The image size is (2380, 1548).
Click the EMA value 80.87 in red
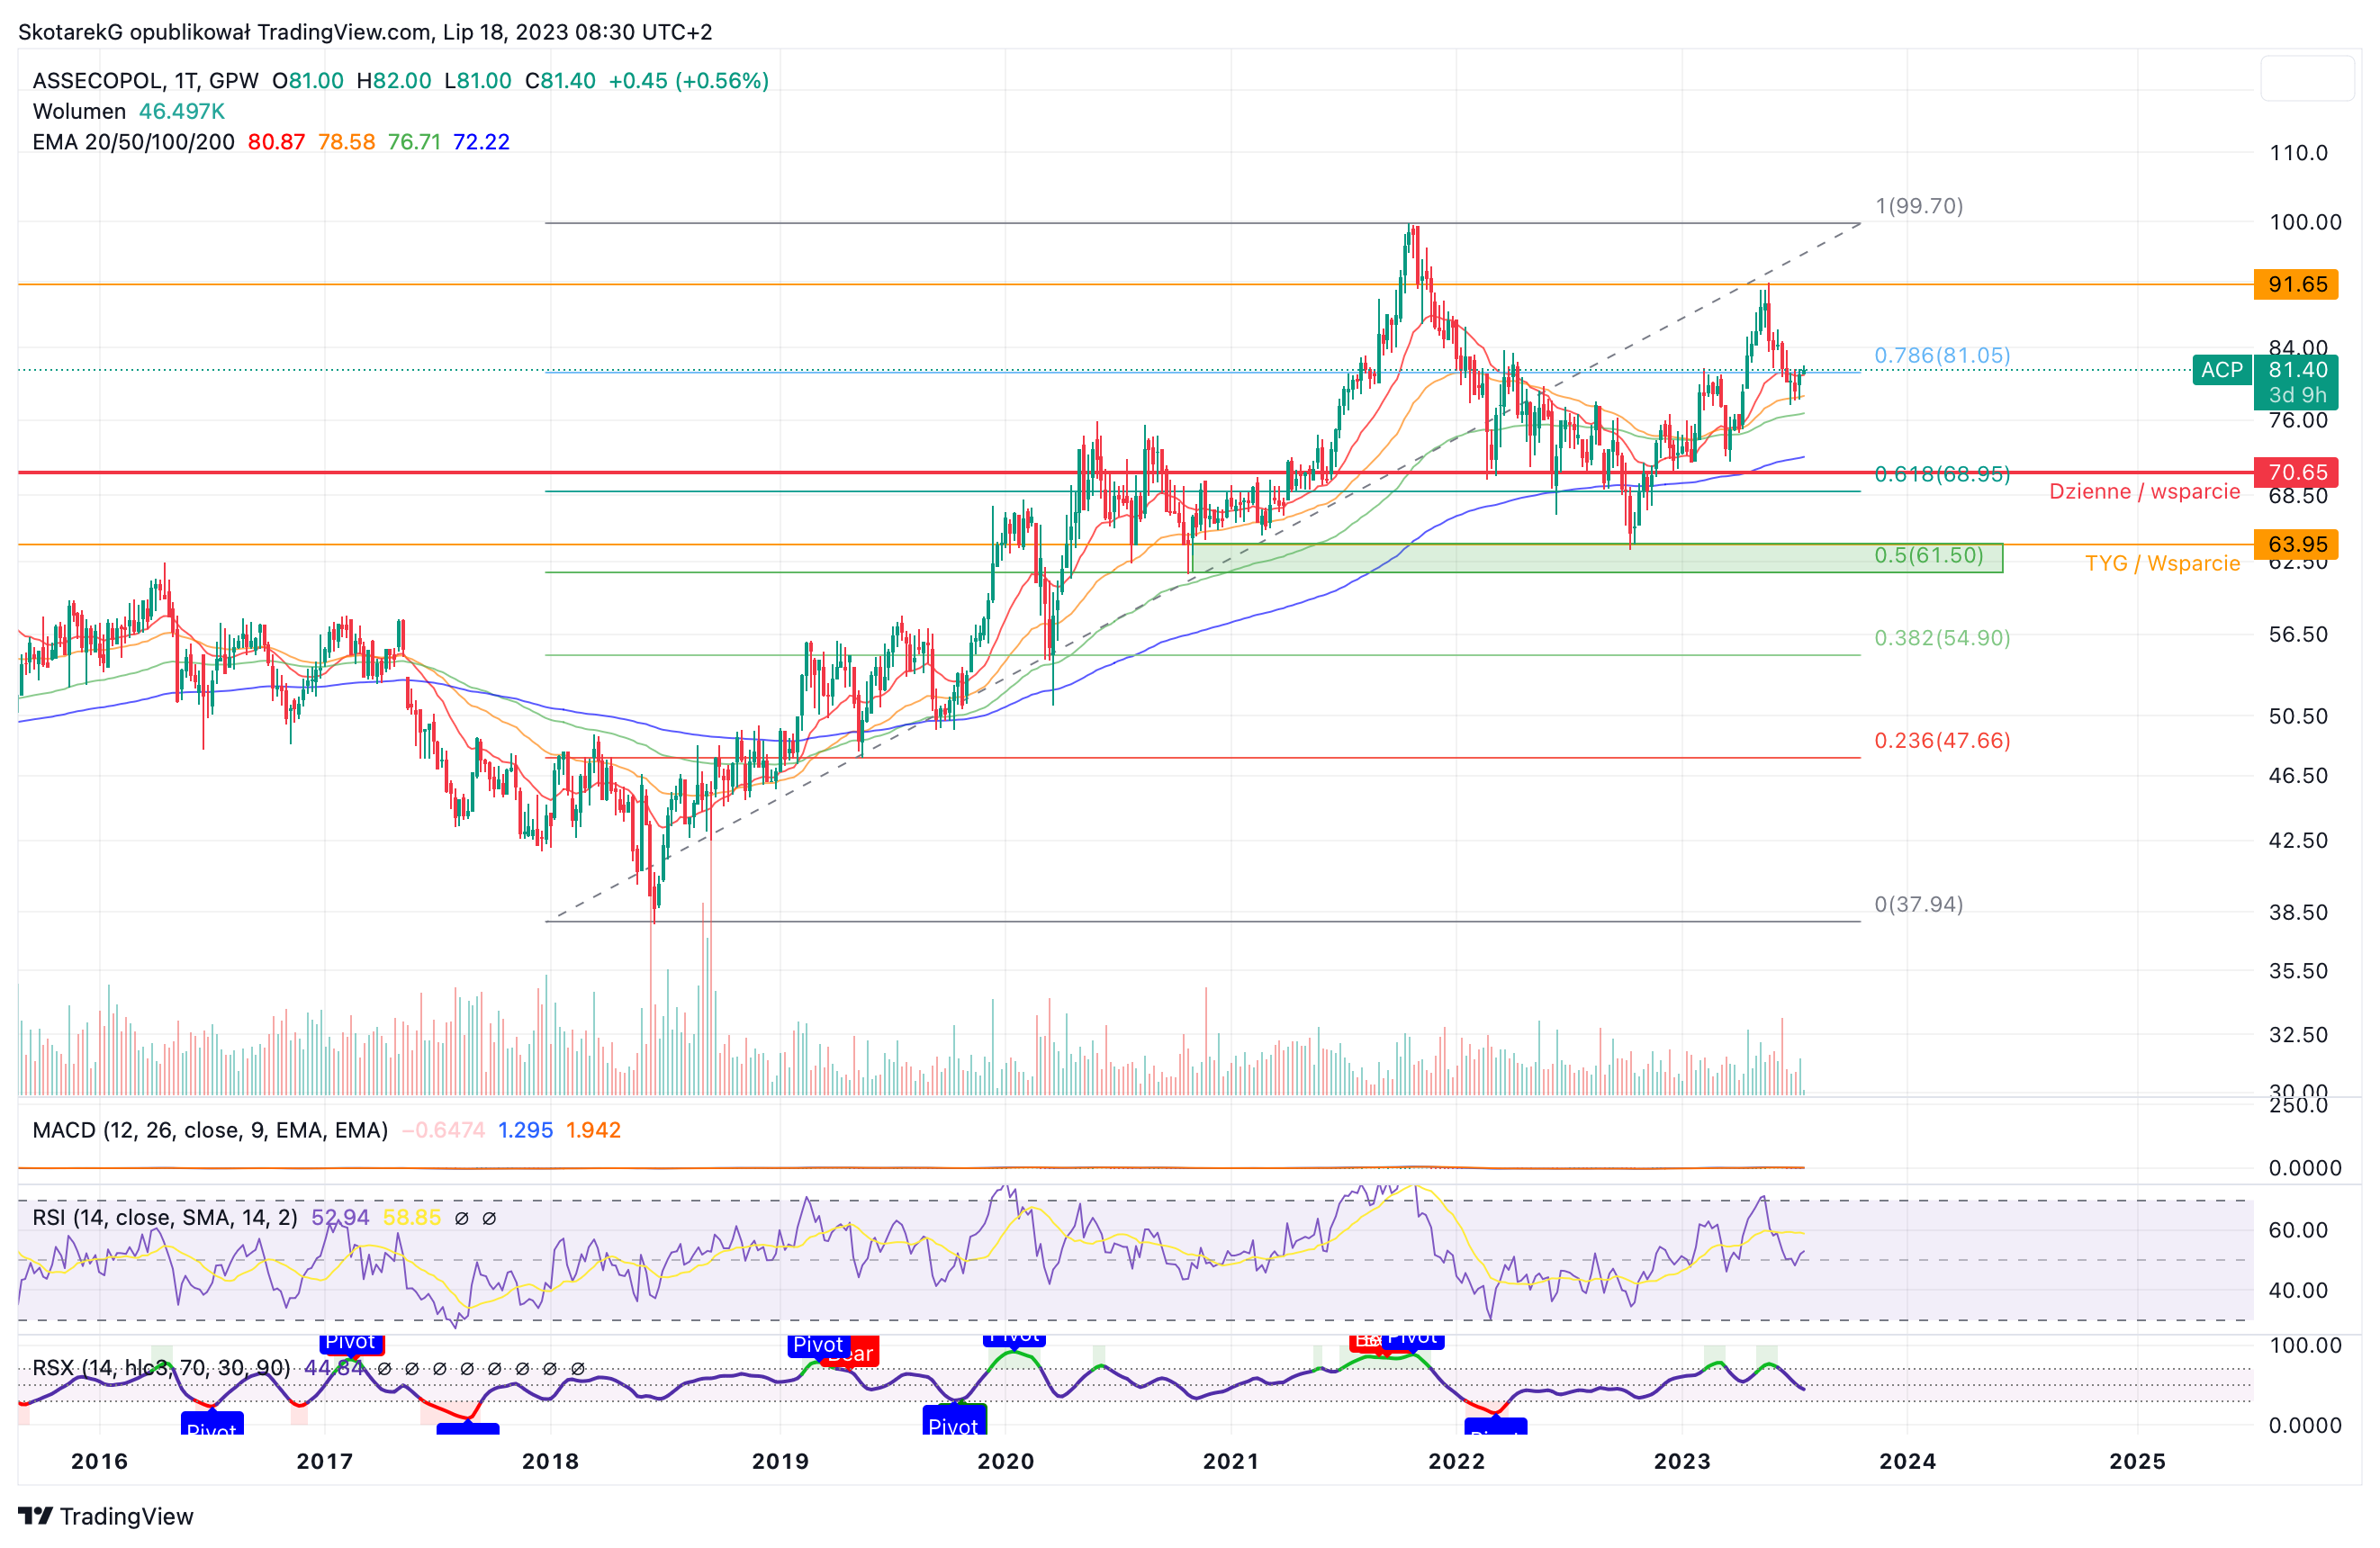(x=276, y=142)
